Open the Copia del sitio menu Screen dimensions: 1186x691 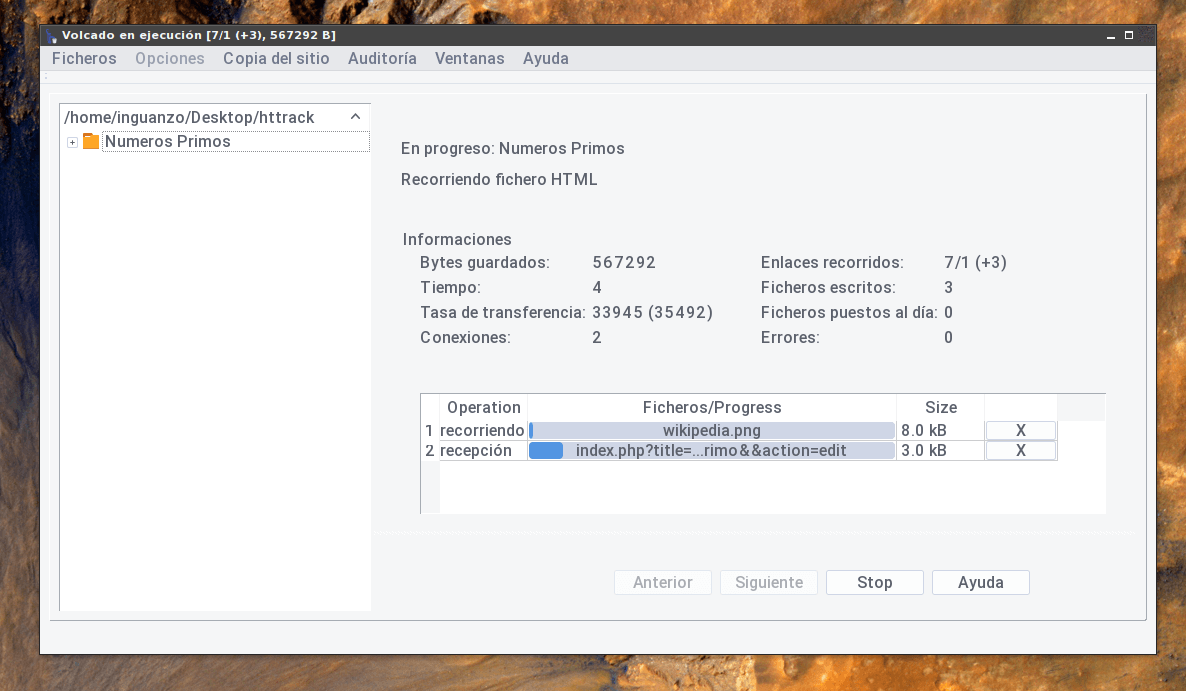(x=276, y=58)
